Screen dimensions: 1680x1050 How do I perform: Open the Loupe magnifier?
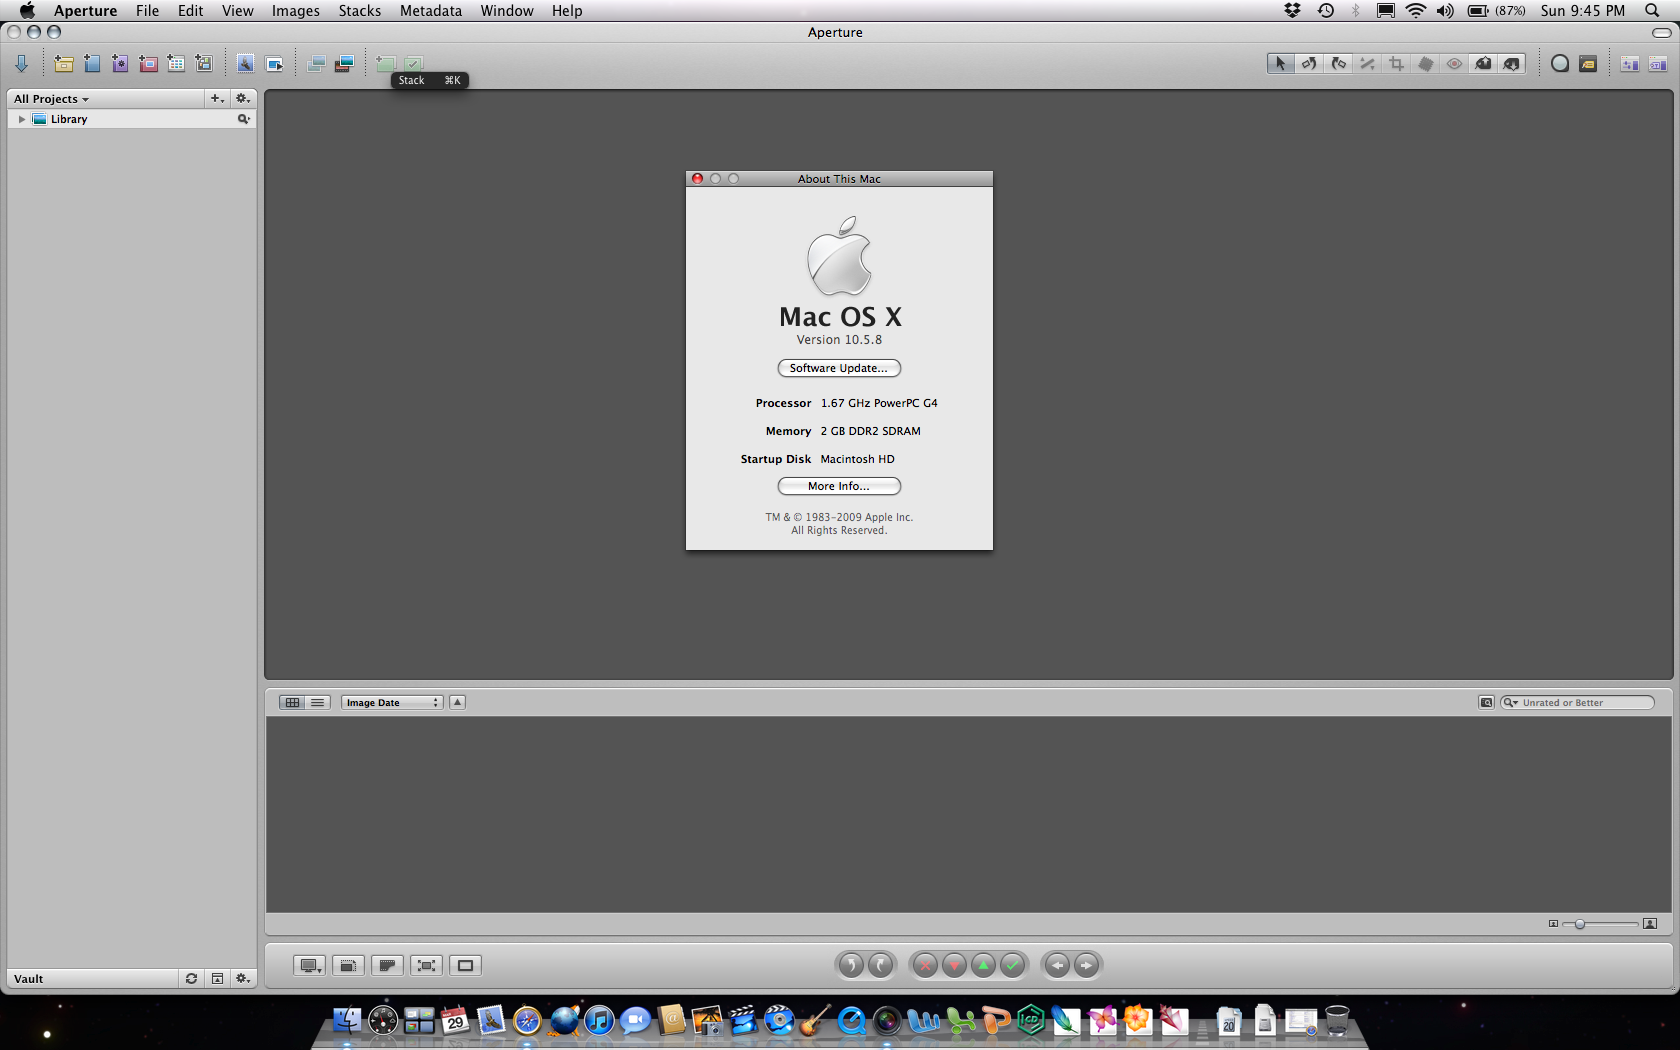coord(1560,64)
